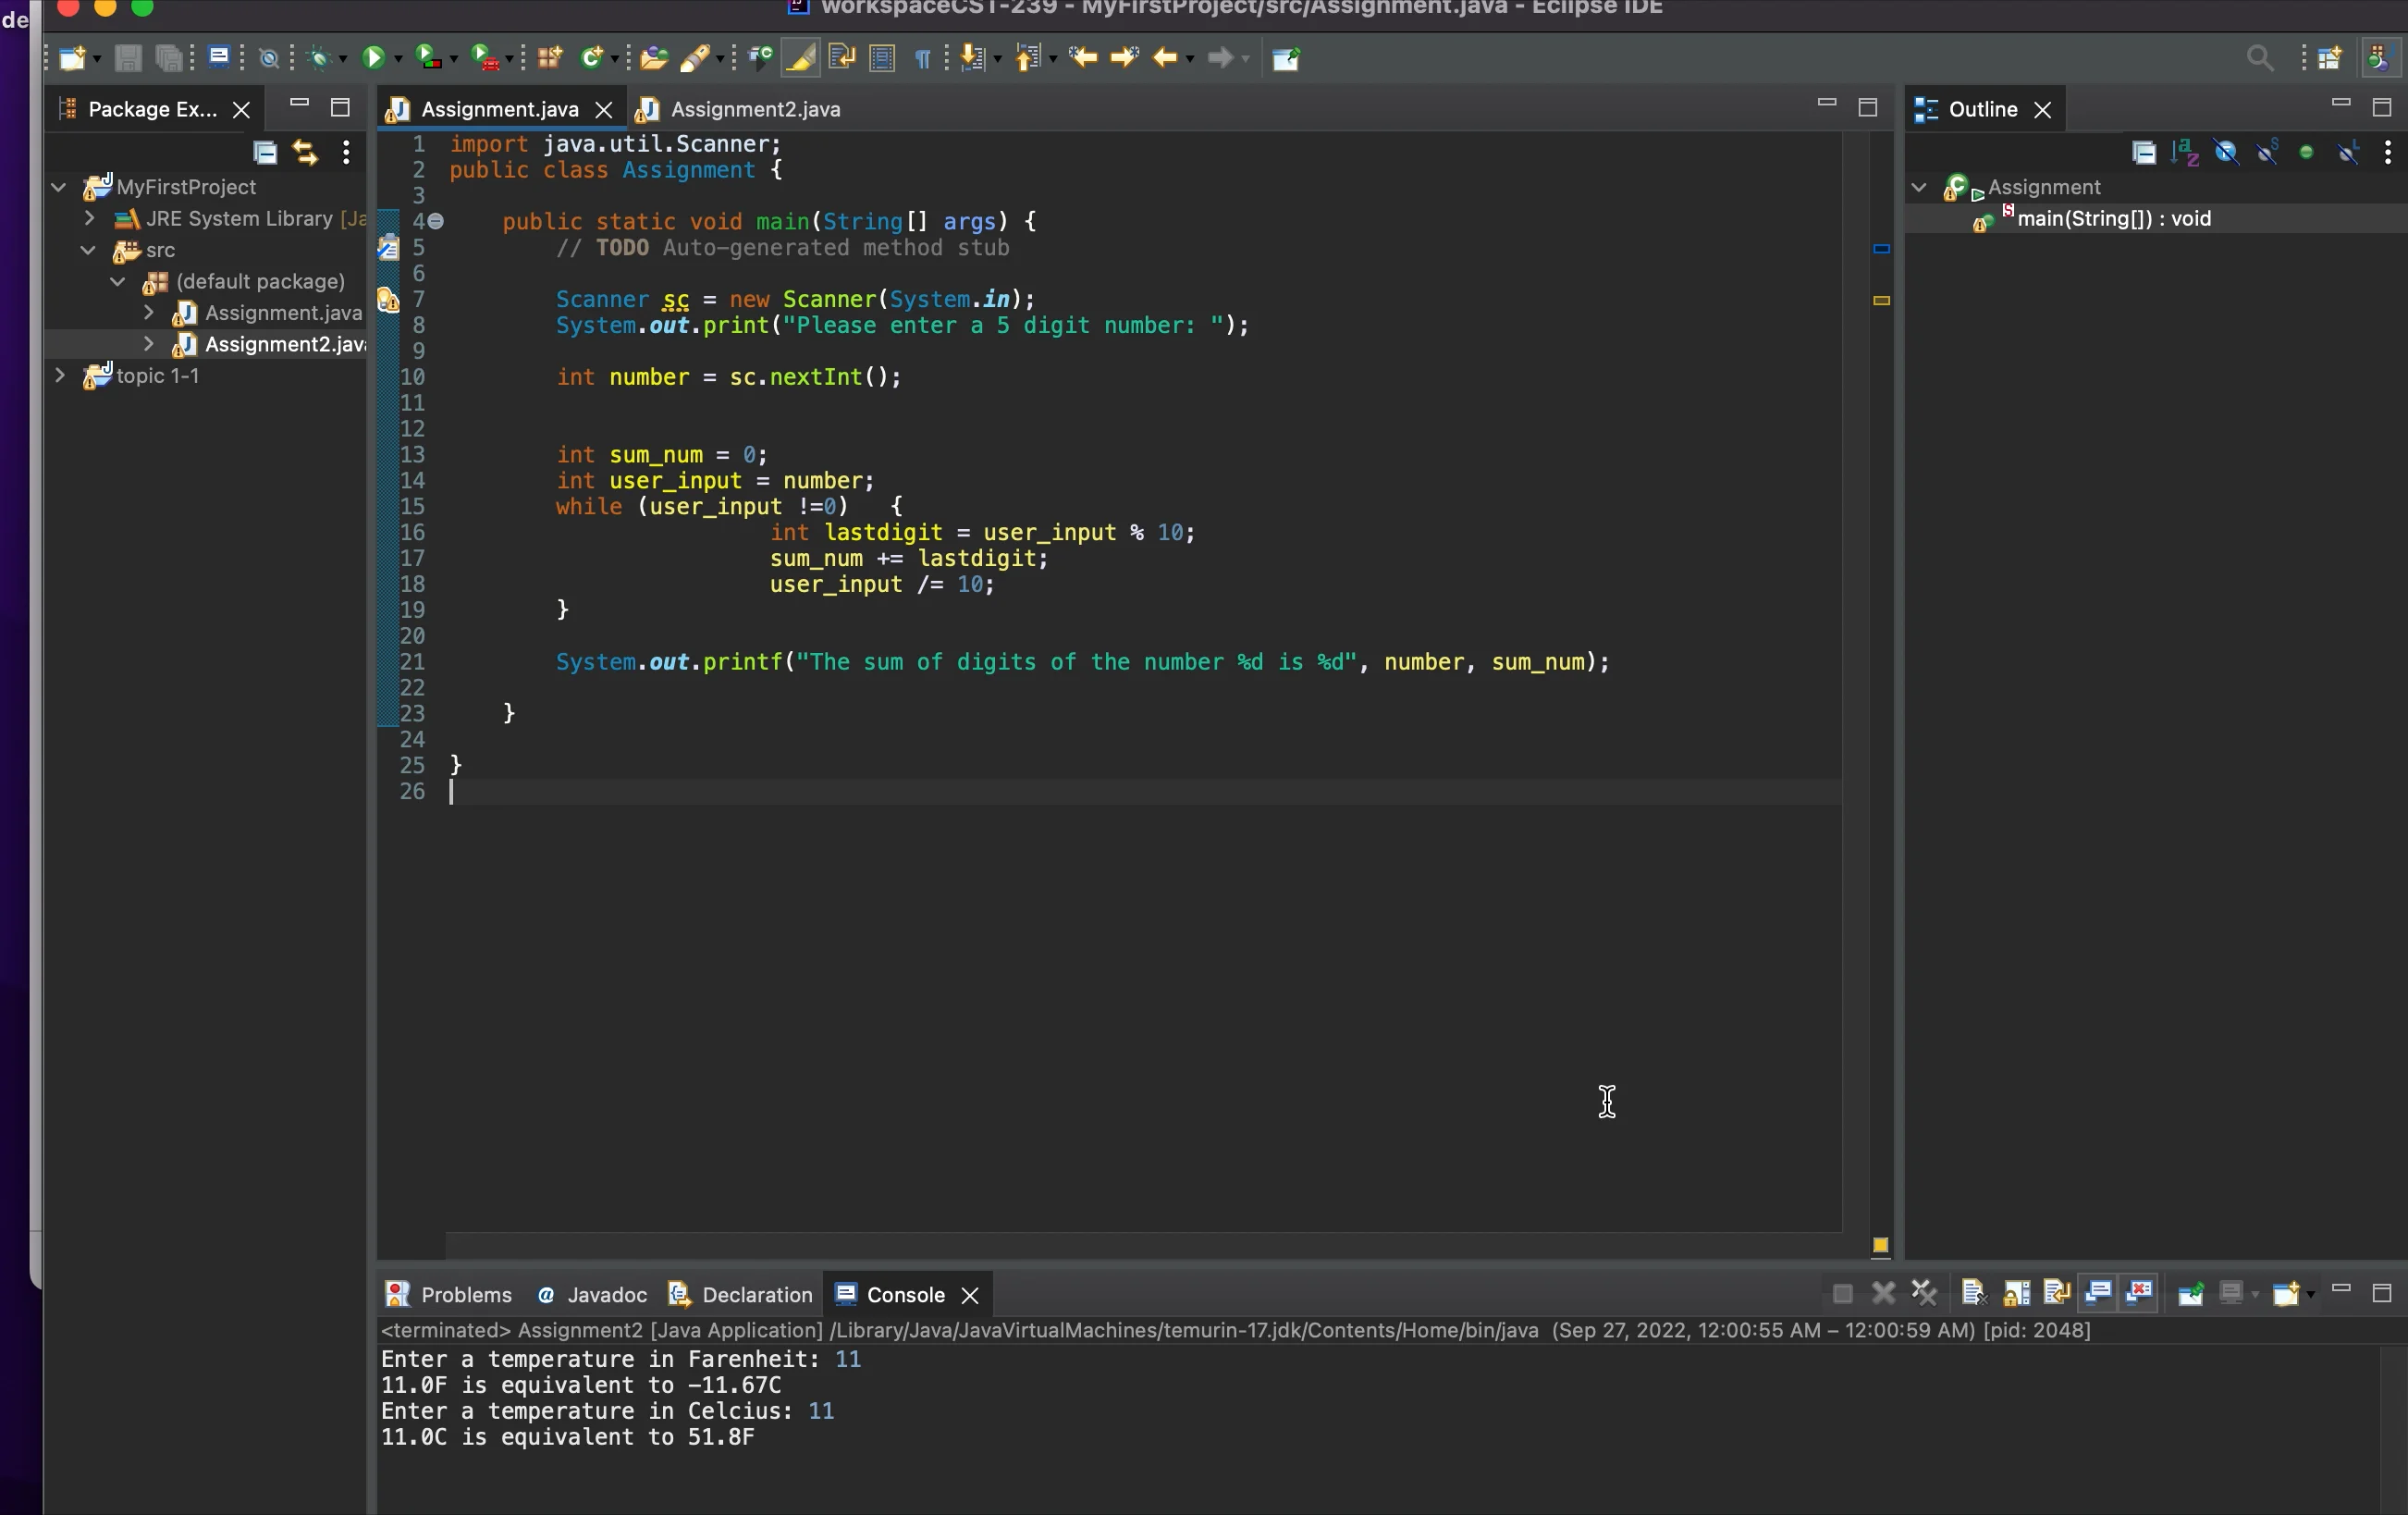Open the New wizard dropdown arrow

[x=97, y=60]
